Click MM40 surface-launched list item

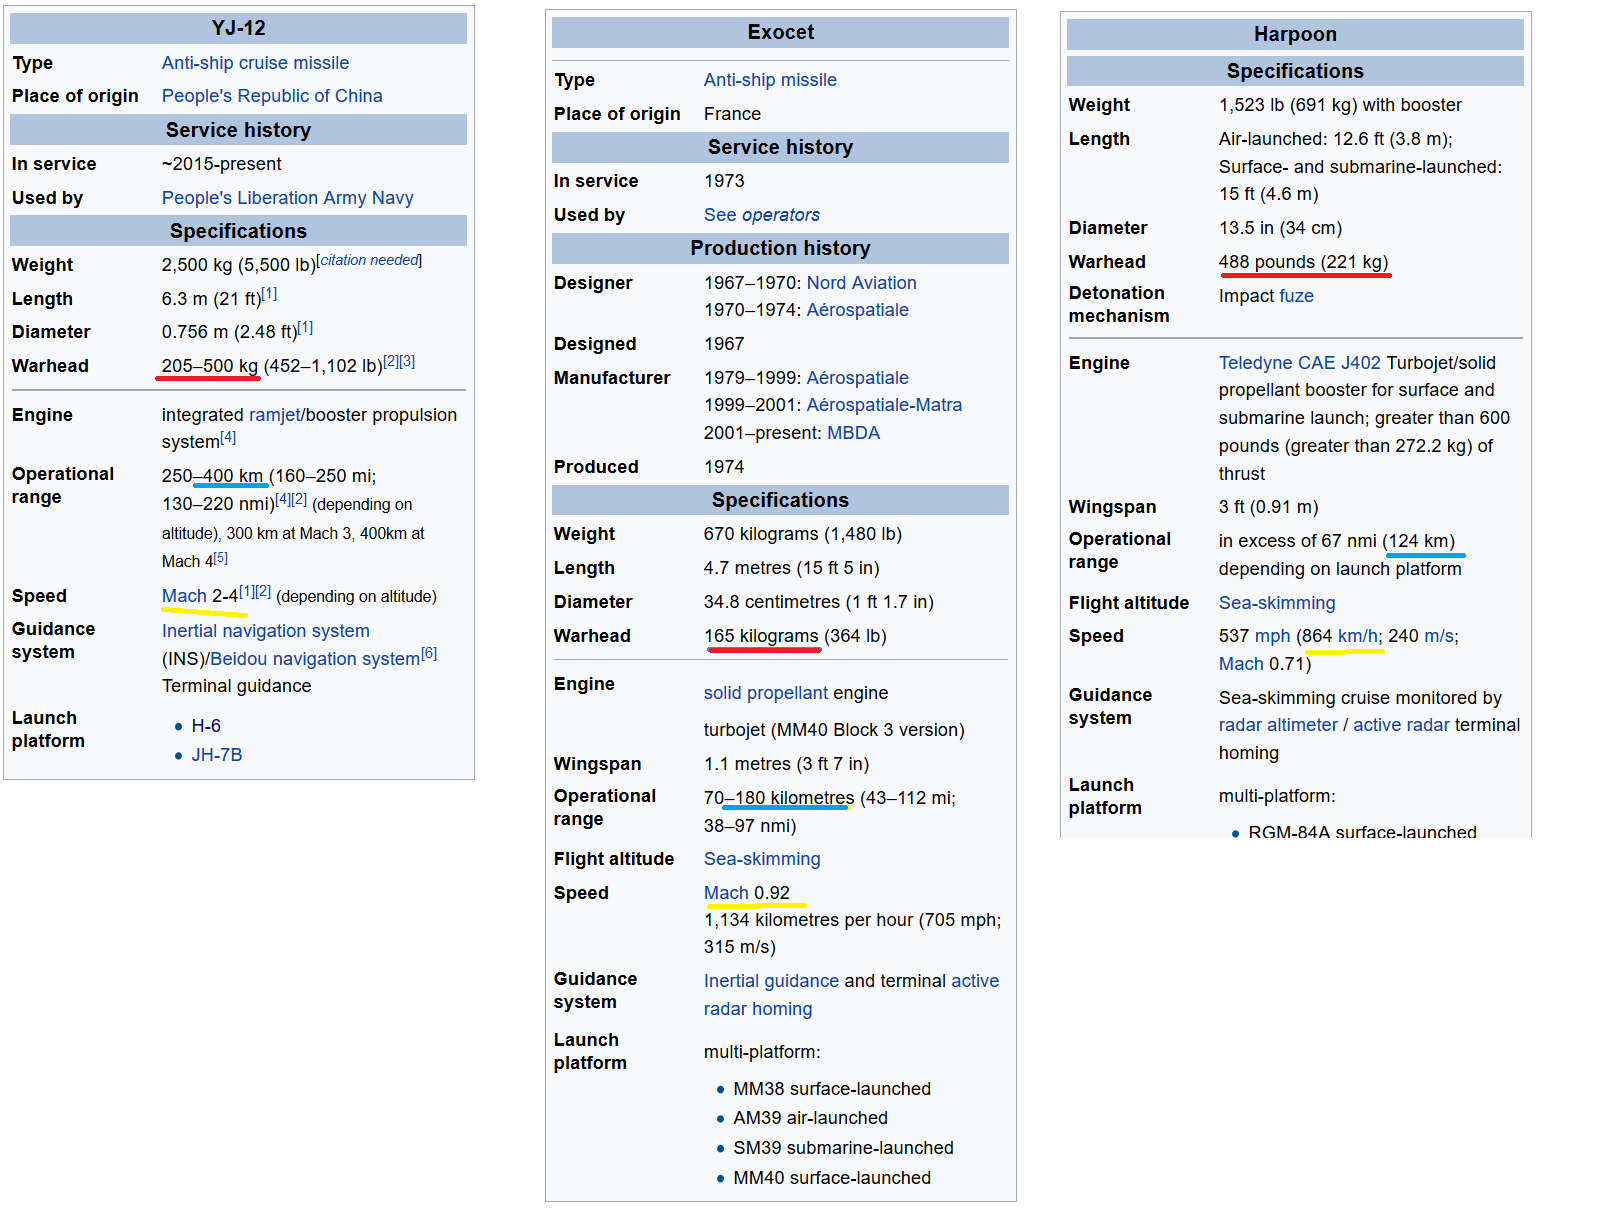coord(832,1178)
